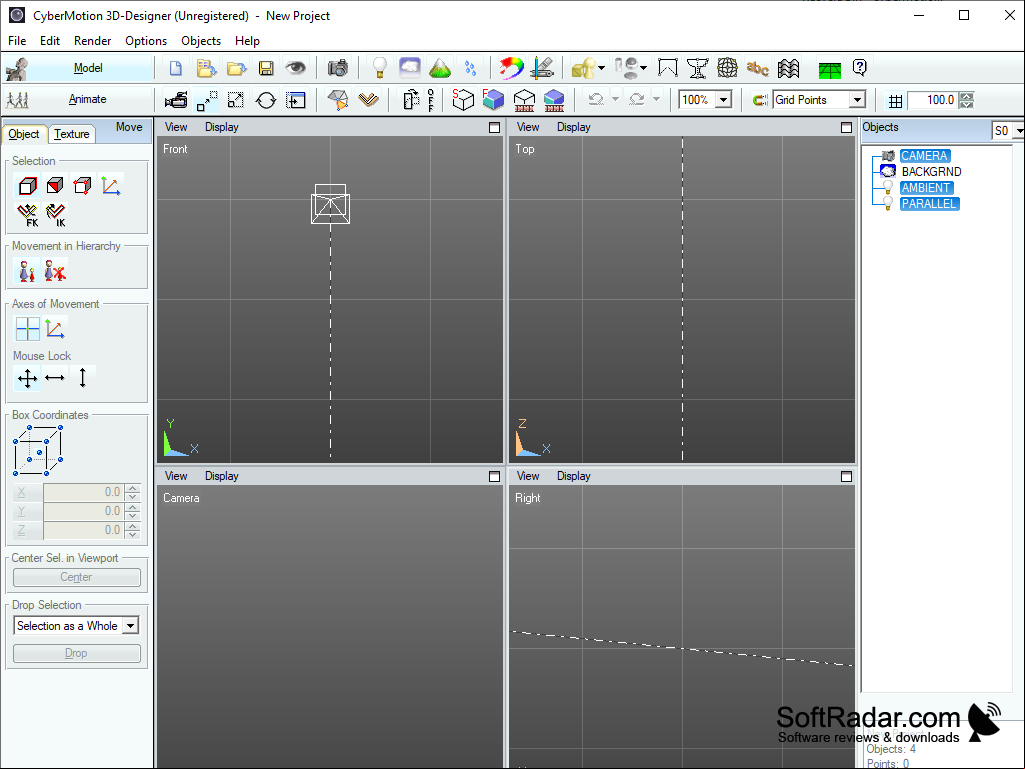This screenshot has width=1025, height=769.
Task: Select the red S wireframe cube icon
Action: point(462,99)
